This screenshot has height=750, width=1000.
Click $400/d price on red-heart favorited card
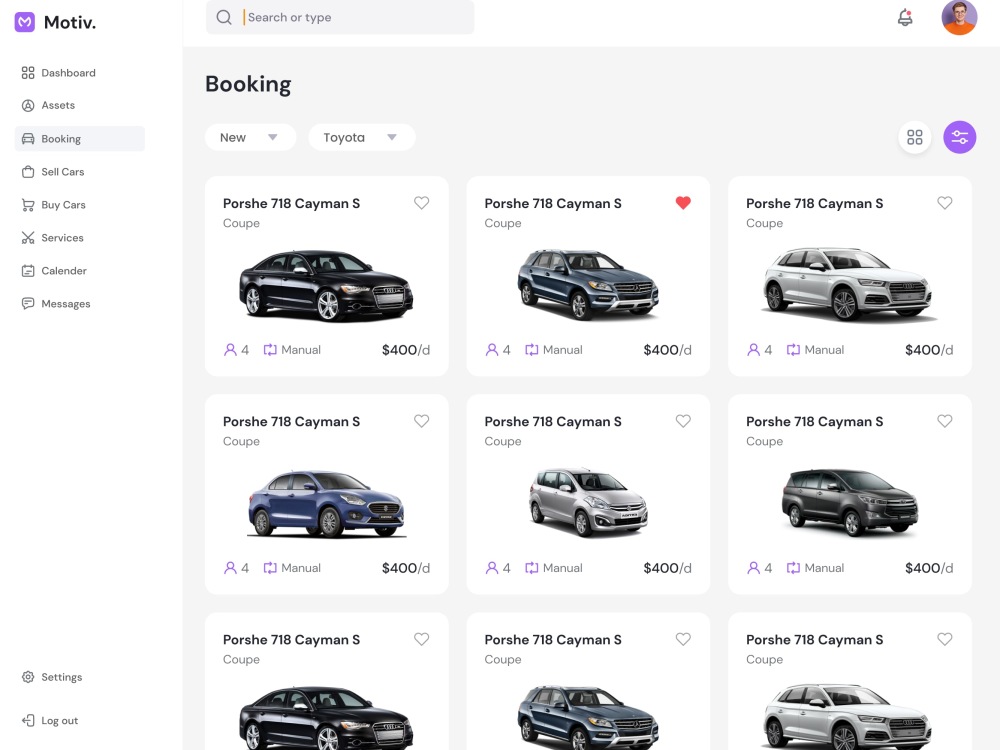667,349
